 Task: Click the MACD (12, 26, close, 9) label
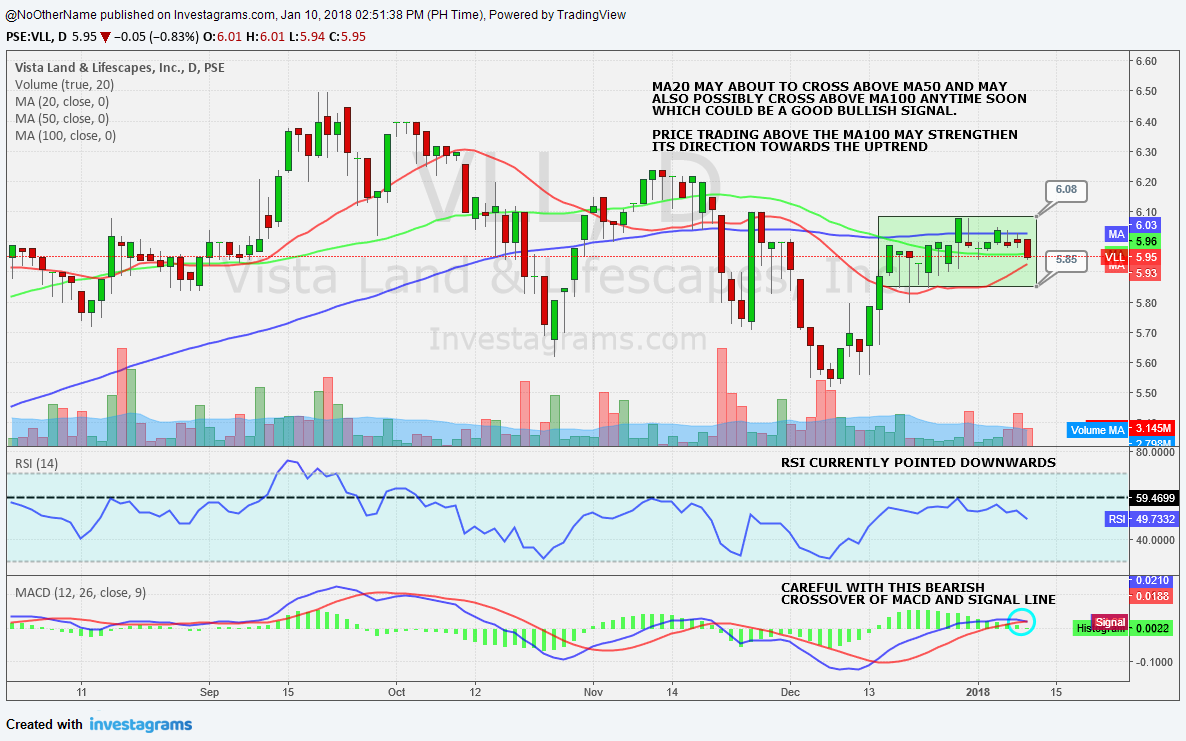(x=82, y=592)
